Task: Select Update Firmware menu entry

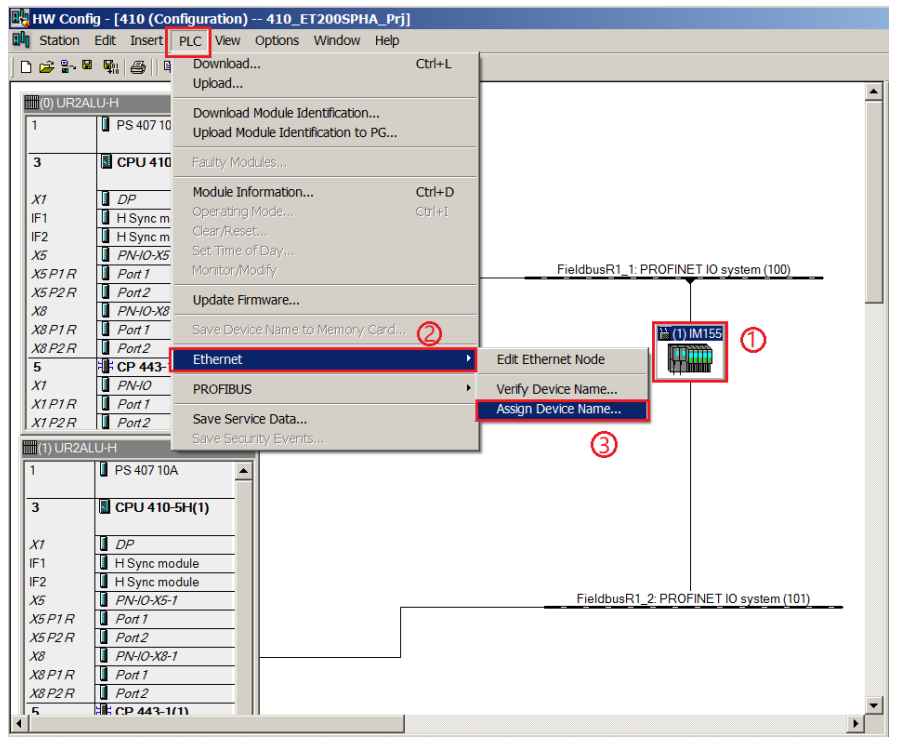Action: coord(246,300)
